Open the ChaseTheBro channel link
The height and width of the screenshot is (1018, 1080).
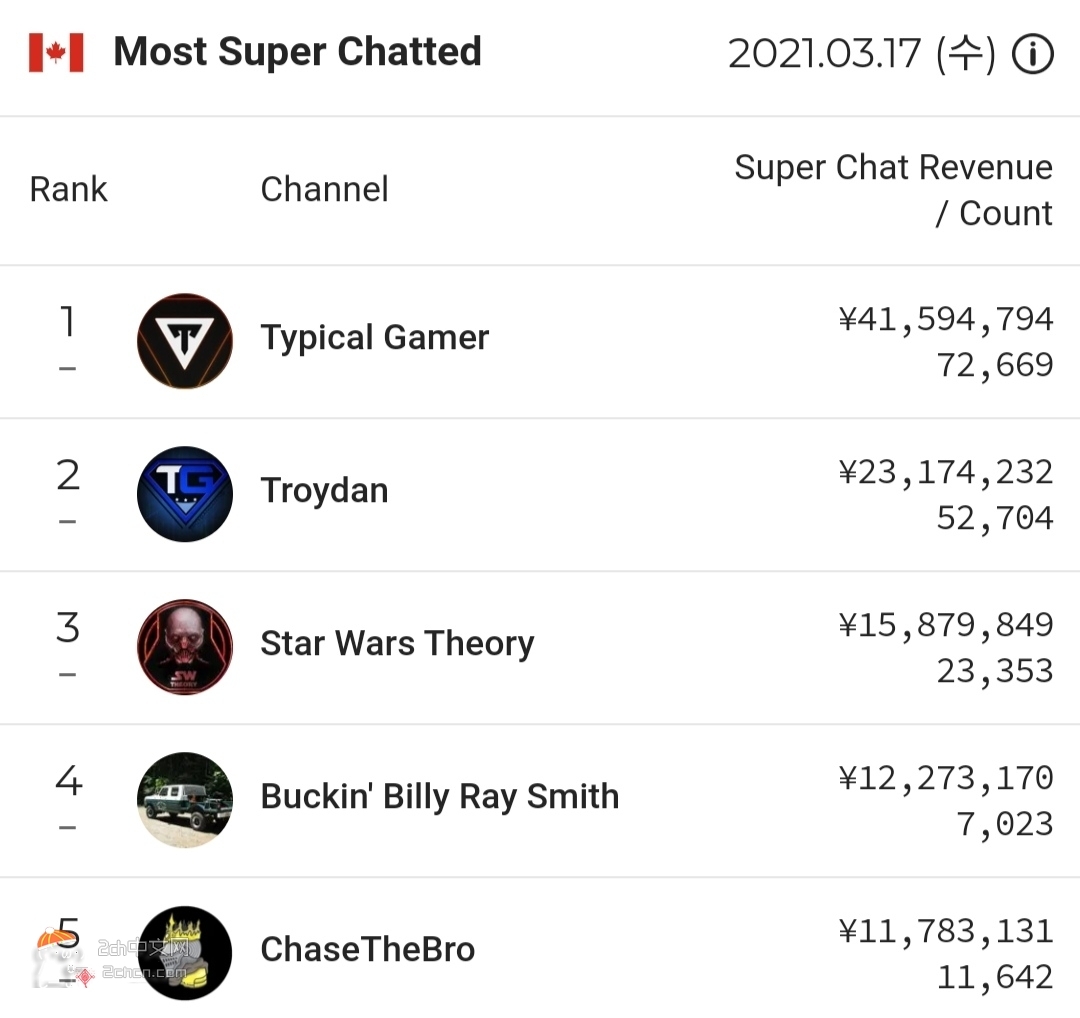pyautogui.click(x=368, y=950)
